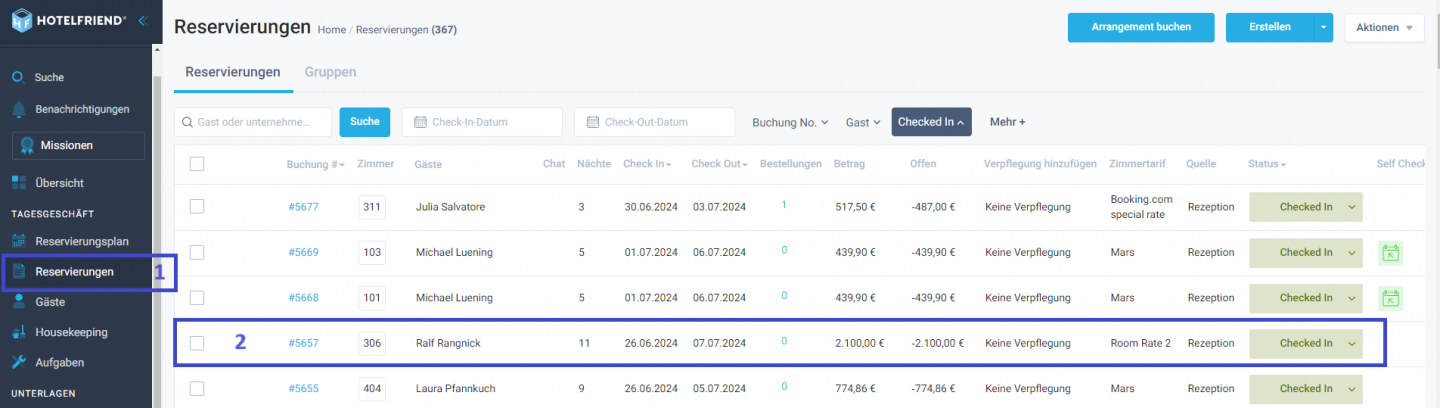Click room number 404 box
This screenshot has height=408, width=1440.
coord(372,388)
